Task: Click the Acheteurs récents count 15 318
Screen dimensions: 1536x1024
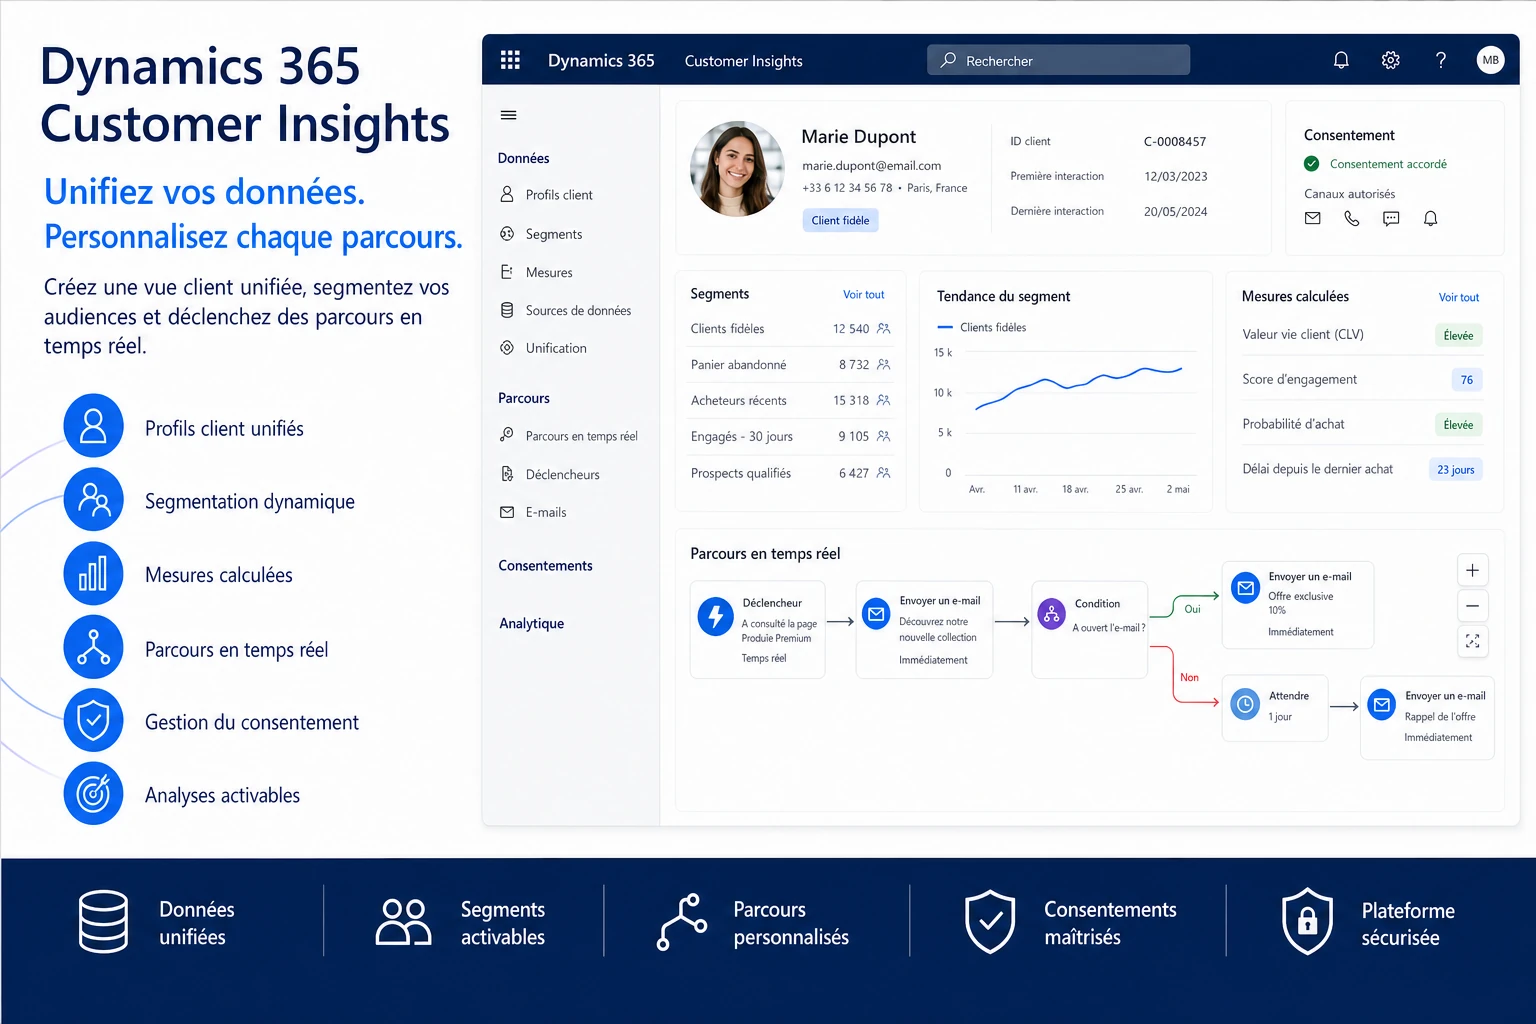Action: point(851,400)
